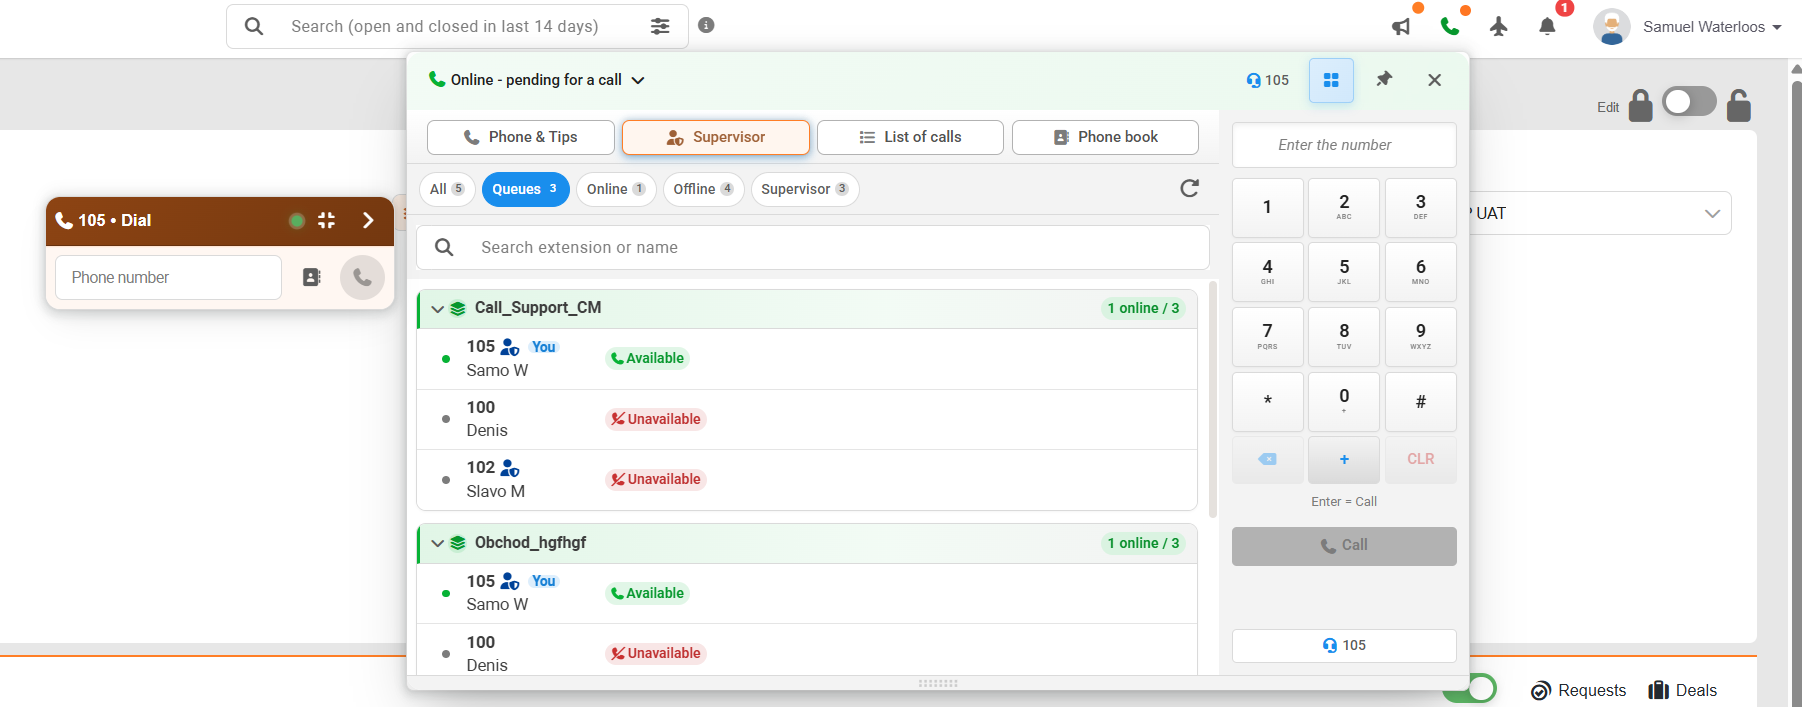Collapse the Call_Support_CM queue
The width and height of the screenshot is (1802, 707).
coord(437,308)
